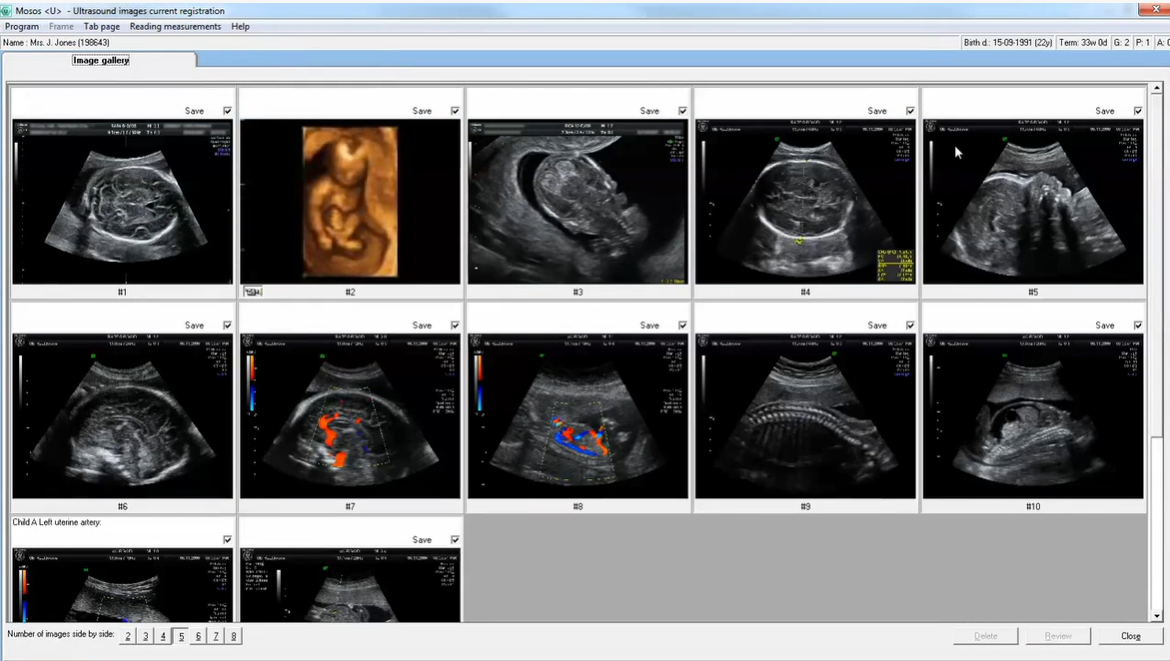The height and width of the screenshot is (661, 1170).
Task: Select color Doppler thumbnail #8
Action: pyautogui.click(x=578, y=416)
